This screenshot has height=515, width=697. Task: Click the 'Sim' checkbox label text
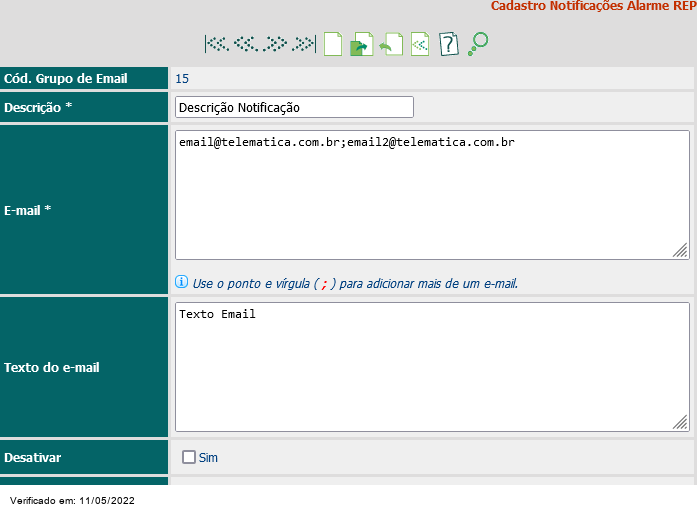click(x=208, y=457)
